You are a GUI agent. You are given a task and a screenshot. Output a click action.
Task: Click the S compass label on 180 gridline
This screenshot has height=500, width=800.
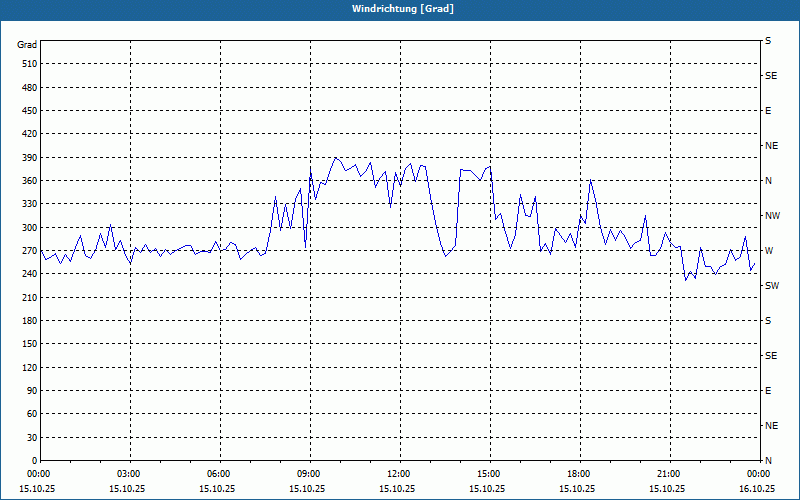pyautogui.click(x=768, y=320)
